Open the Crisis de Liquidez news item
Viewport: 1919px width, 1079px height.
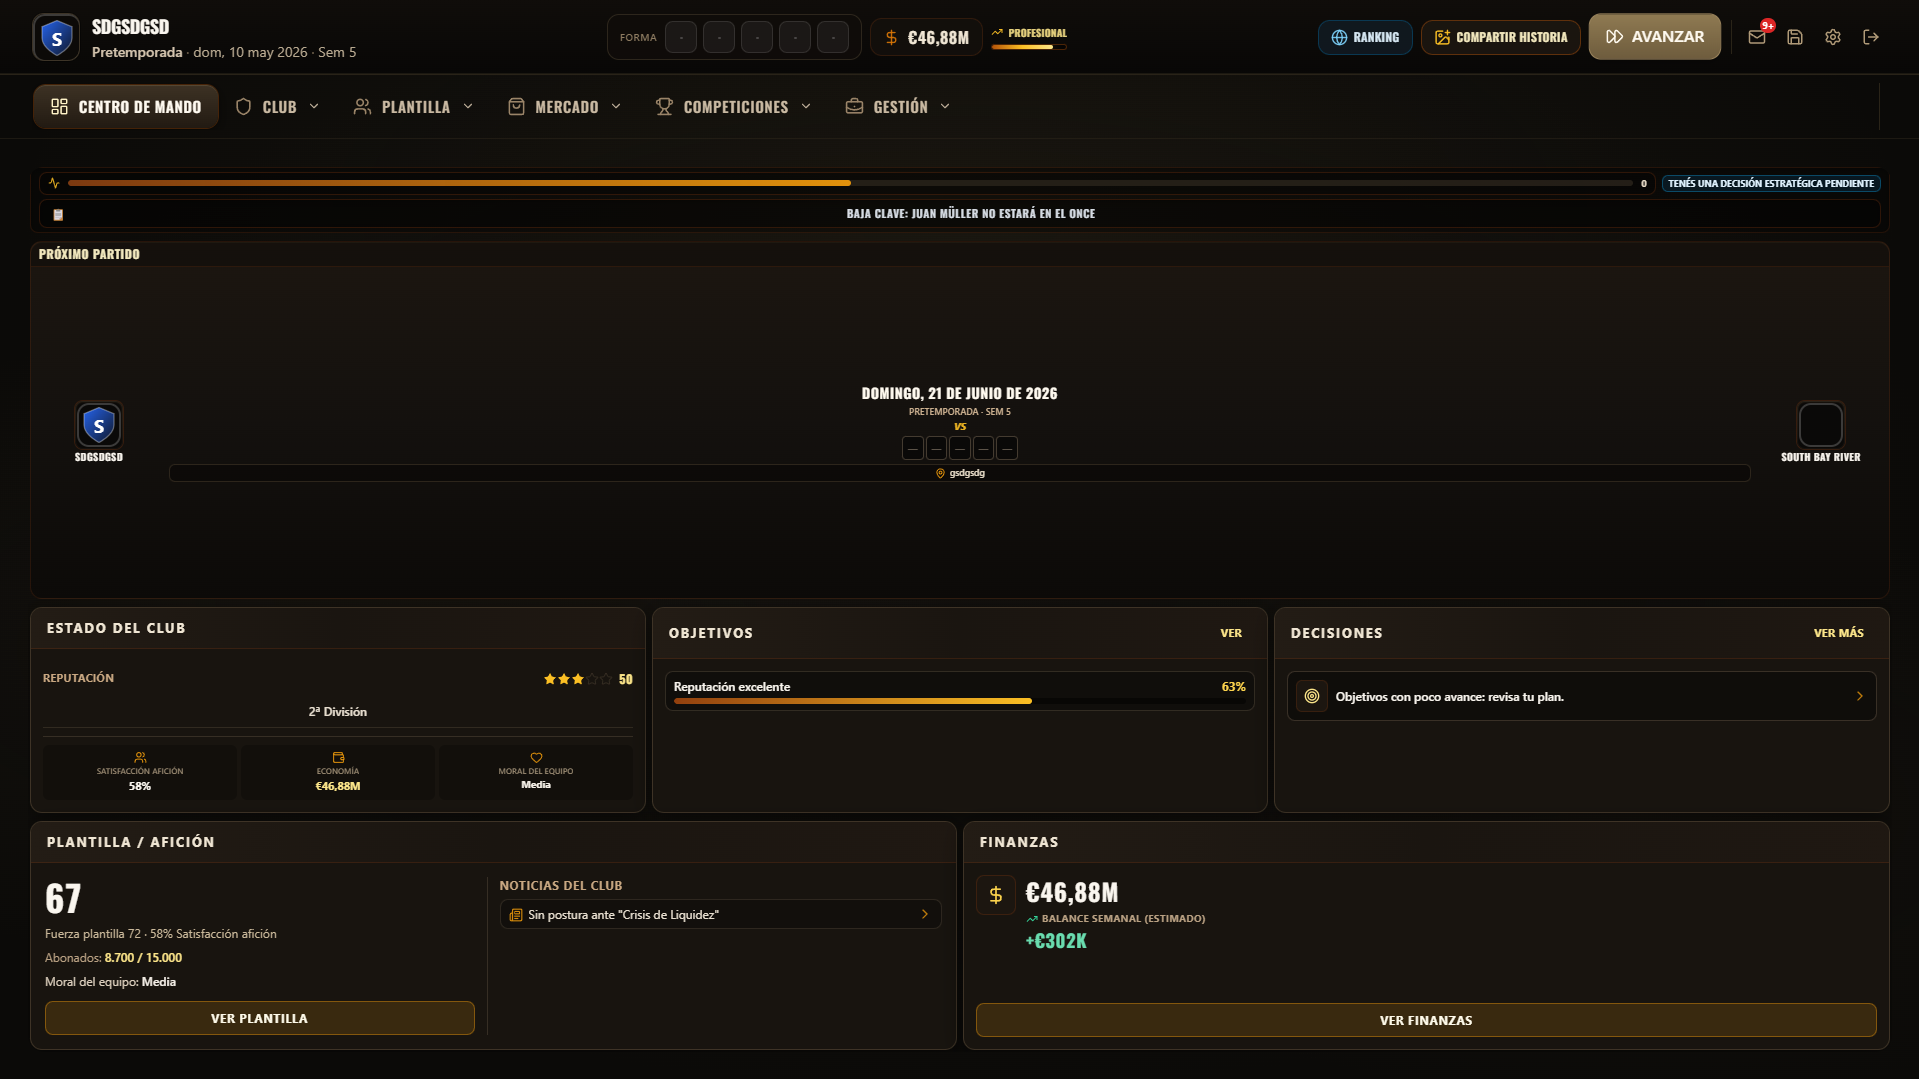point(720,914)
